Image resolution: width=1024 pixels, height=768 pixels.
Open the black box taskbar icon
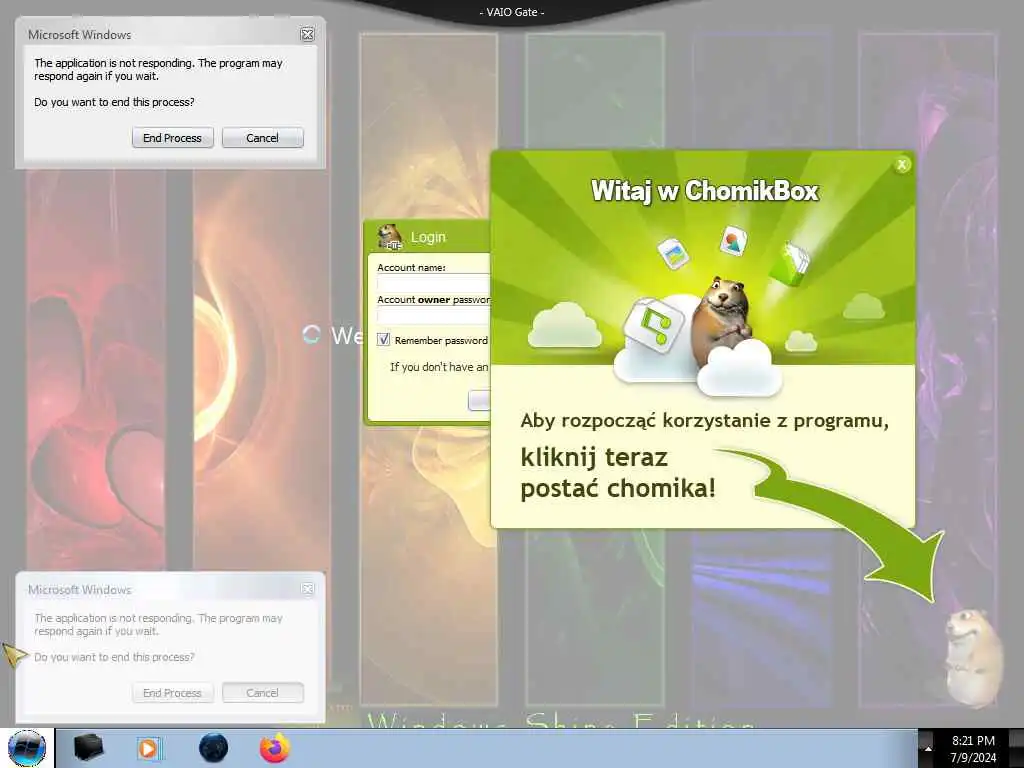click(x=88, y=748)
